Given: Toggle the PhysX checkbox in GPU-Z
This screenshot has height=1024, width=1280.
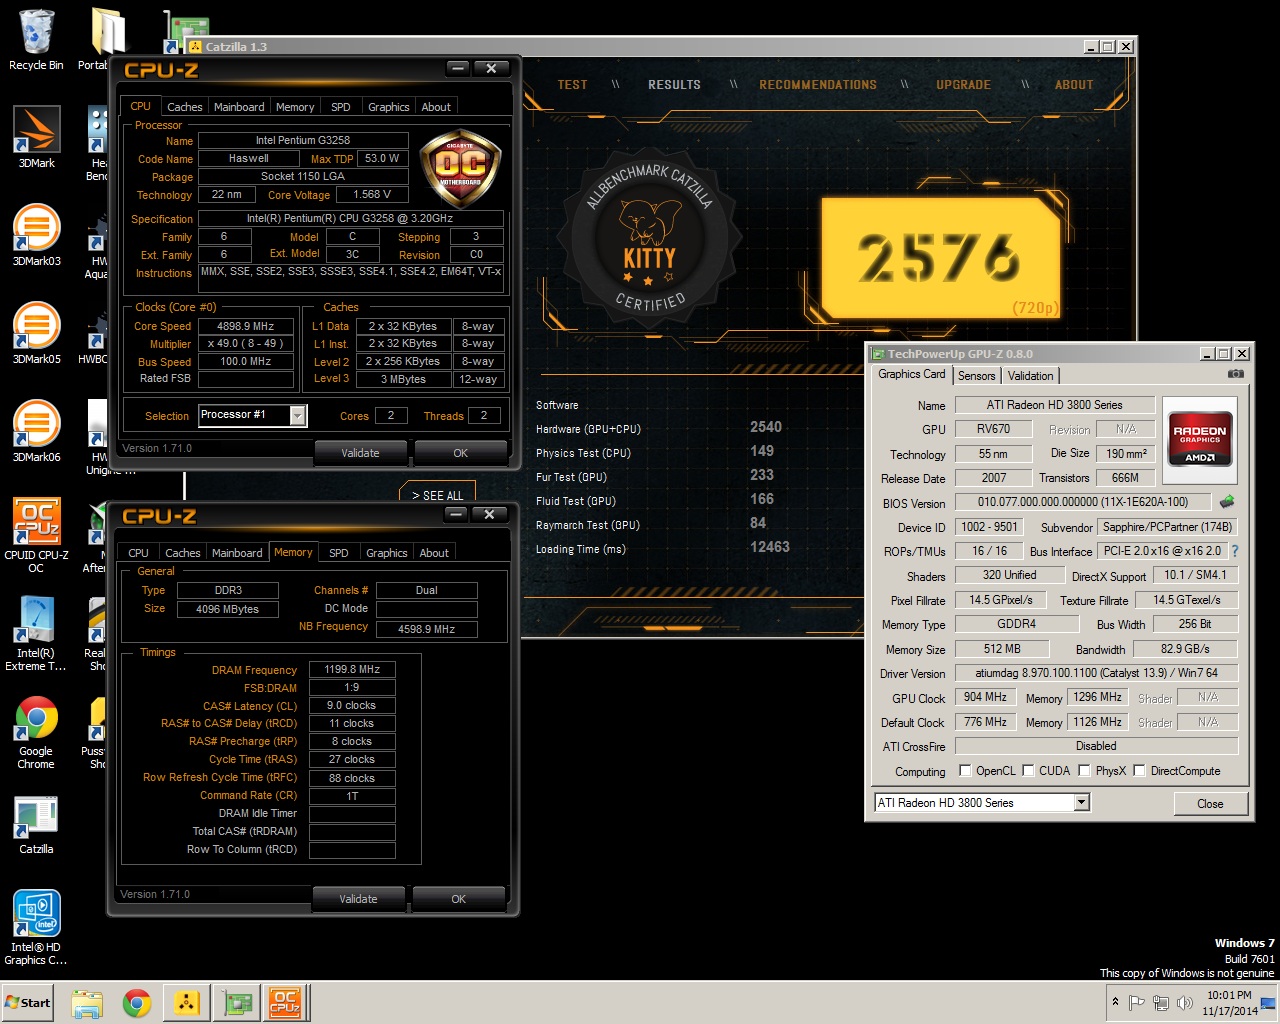Looking at the screenshot, I should coord(1084,771).
